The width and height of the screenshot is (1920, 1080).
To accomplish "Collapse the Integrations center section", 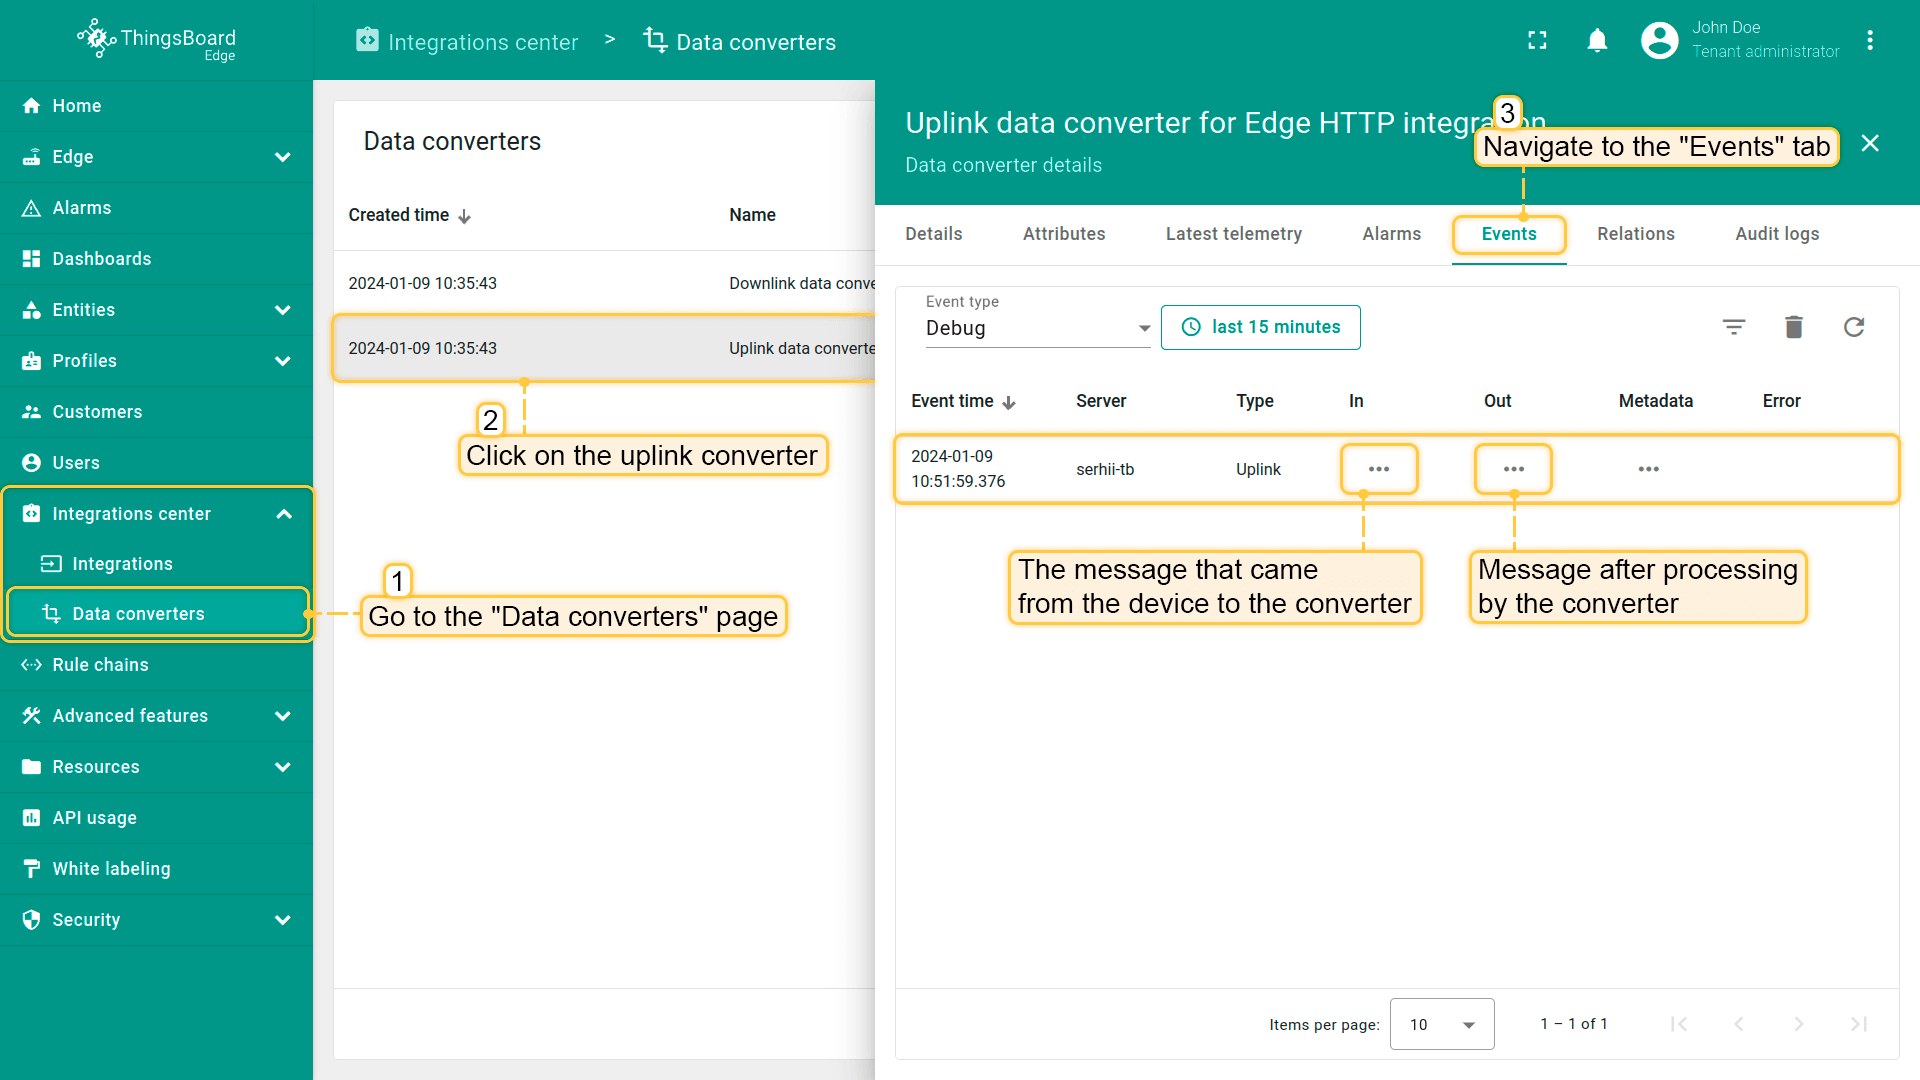I will click(283, 514).
